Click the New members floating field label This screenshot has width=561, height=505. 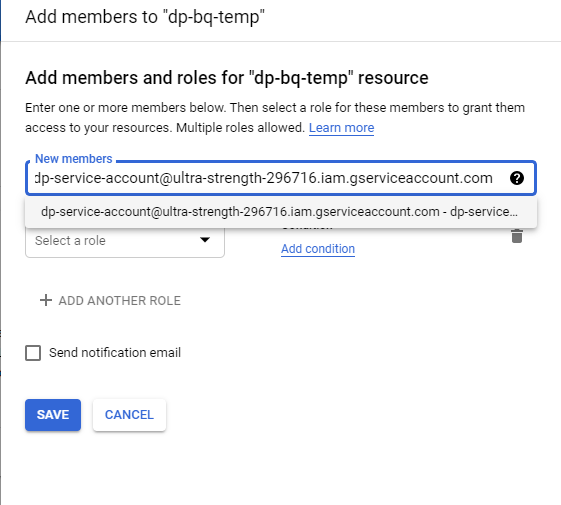coord(74,159)
